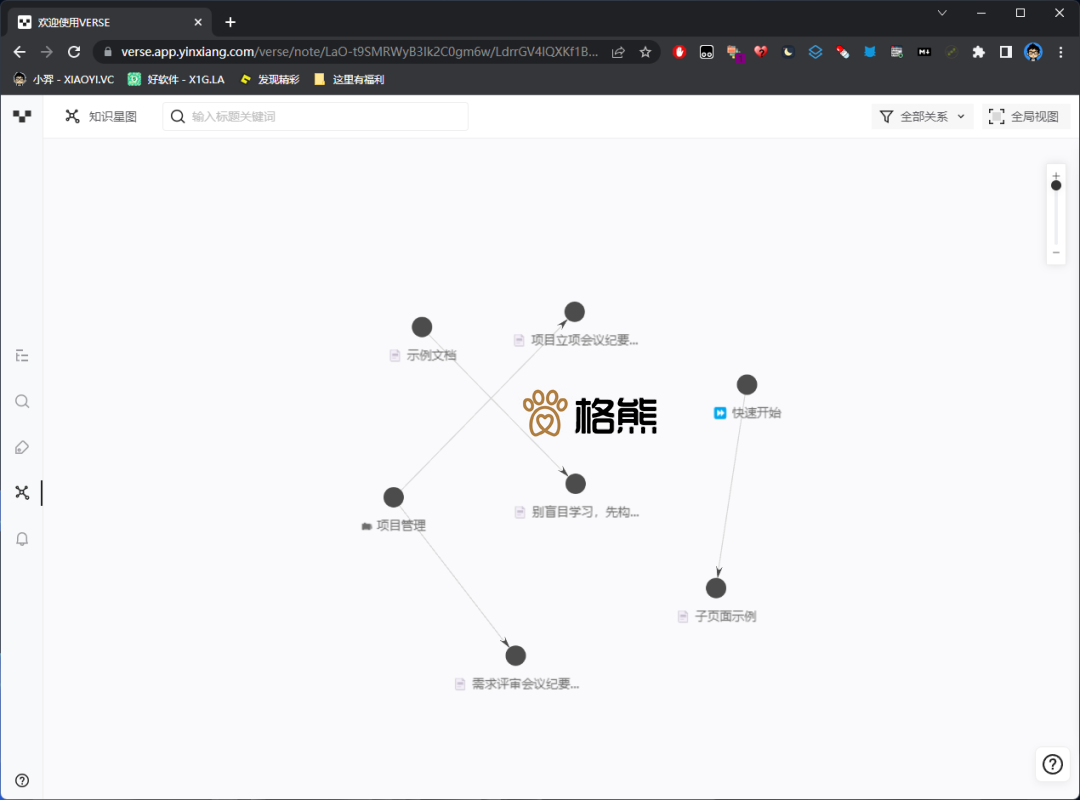Click the 示例文档 node label

tap(431, 356)
